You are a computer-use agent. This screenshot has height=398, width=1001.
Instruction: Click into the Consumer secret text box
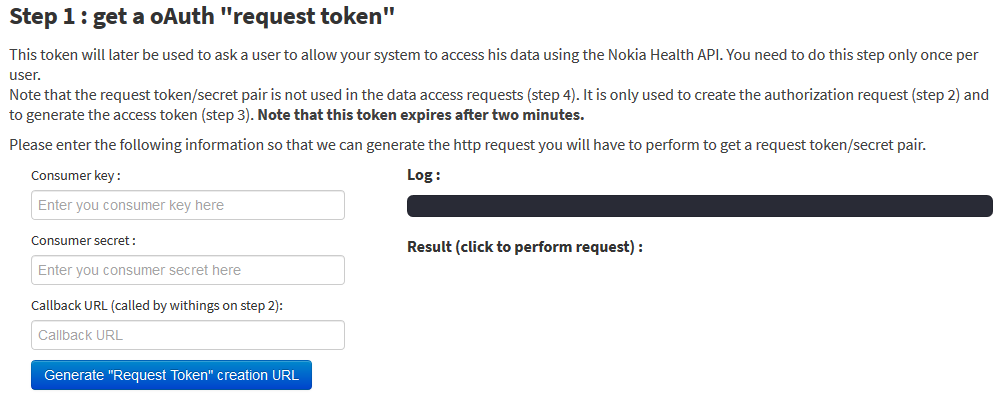click(188, 270)
